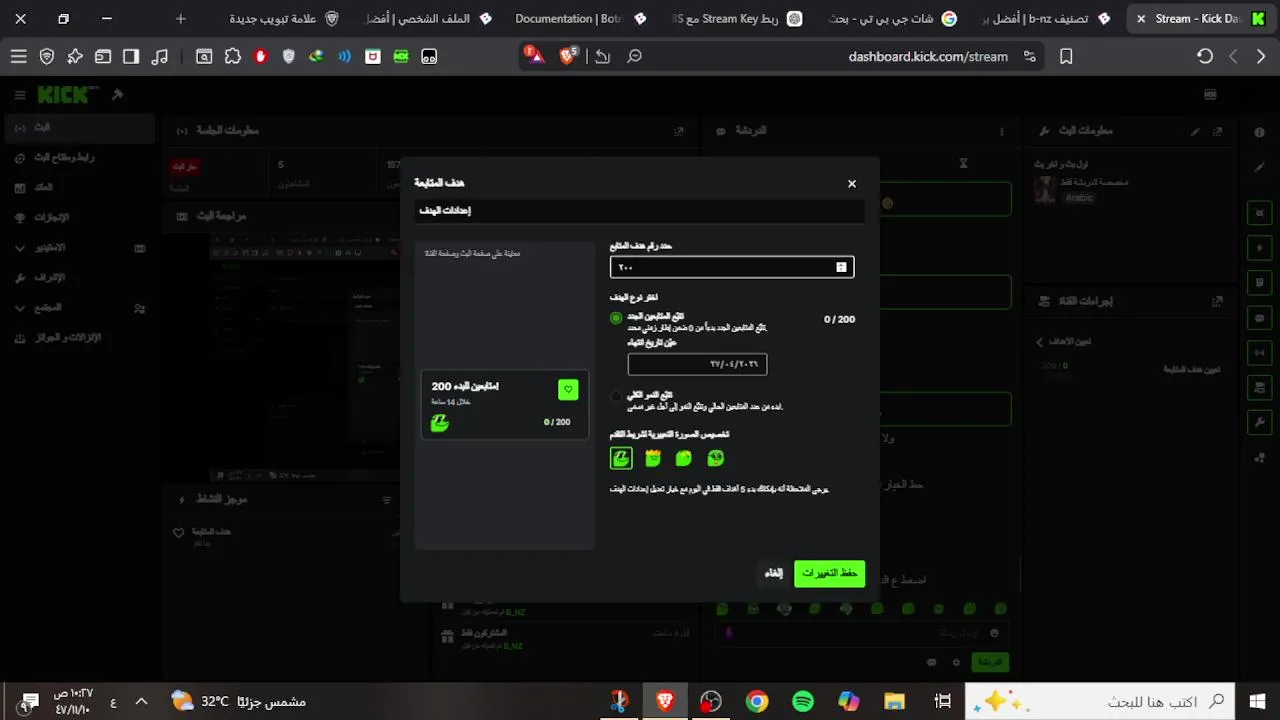Open Google Chrome from the taskbar

(x=756, y=701)
